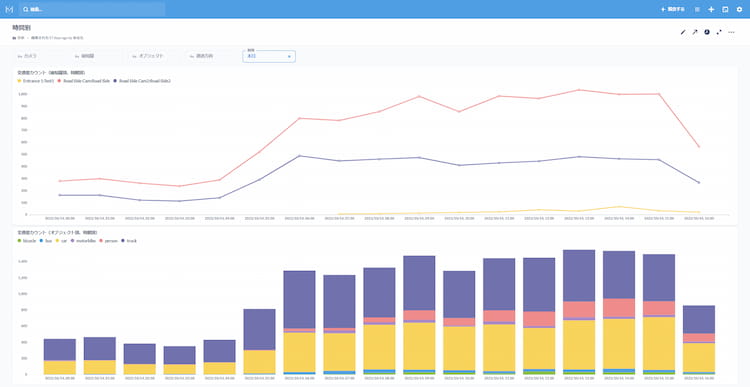Click the arrow share icon in dashboard header
The width and height of the screenshot is (750, 387).
[695, 32]
